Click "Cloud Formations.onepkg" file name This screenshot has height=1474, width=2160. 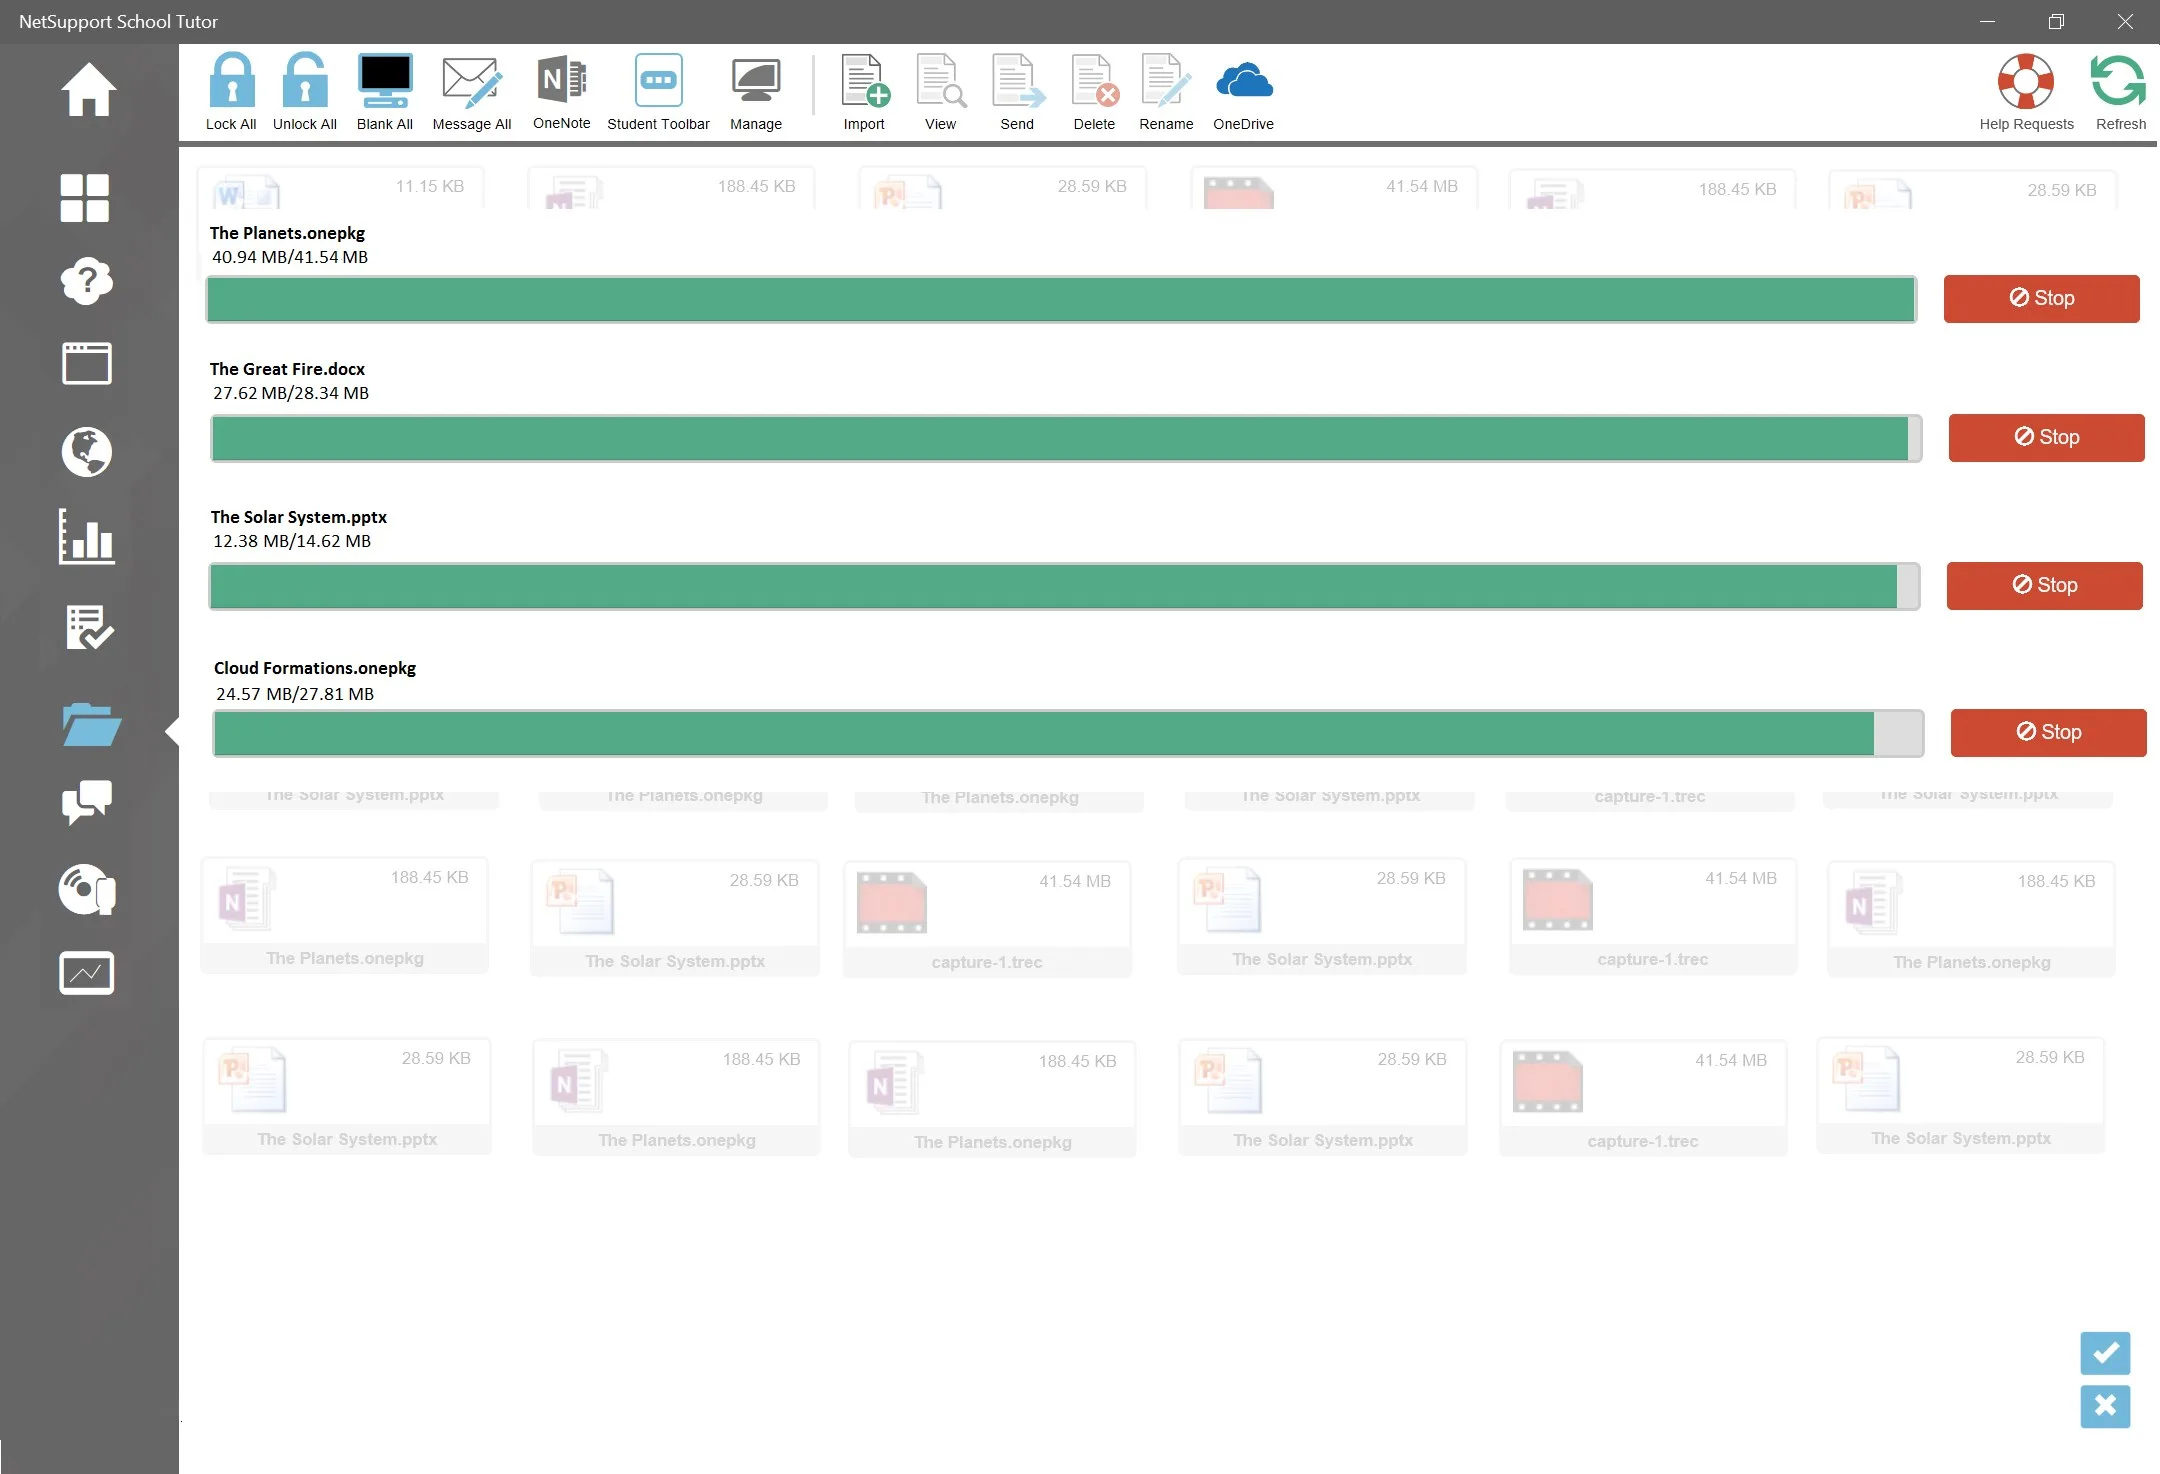point(315,668)
